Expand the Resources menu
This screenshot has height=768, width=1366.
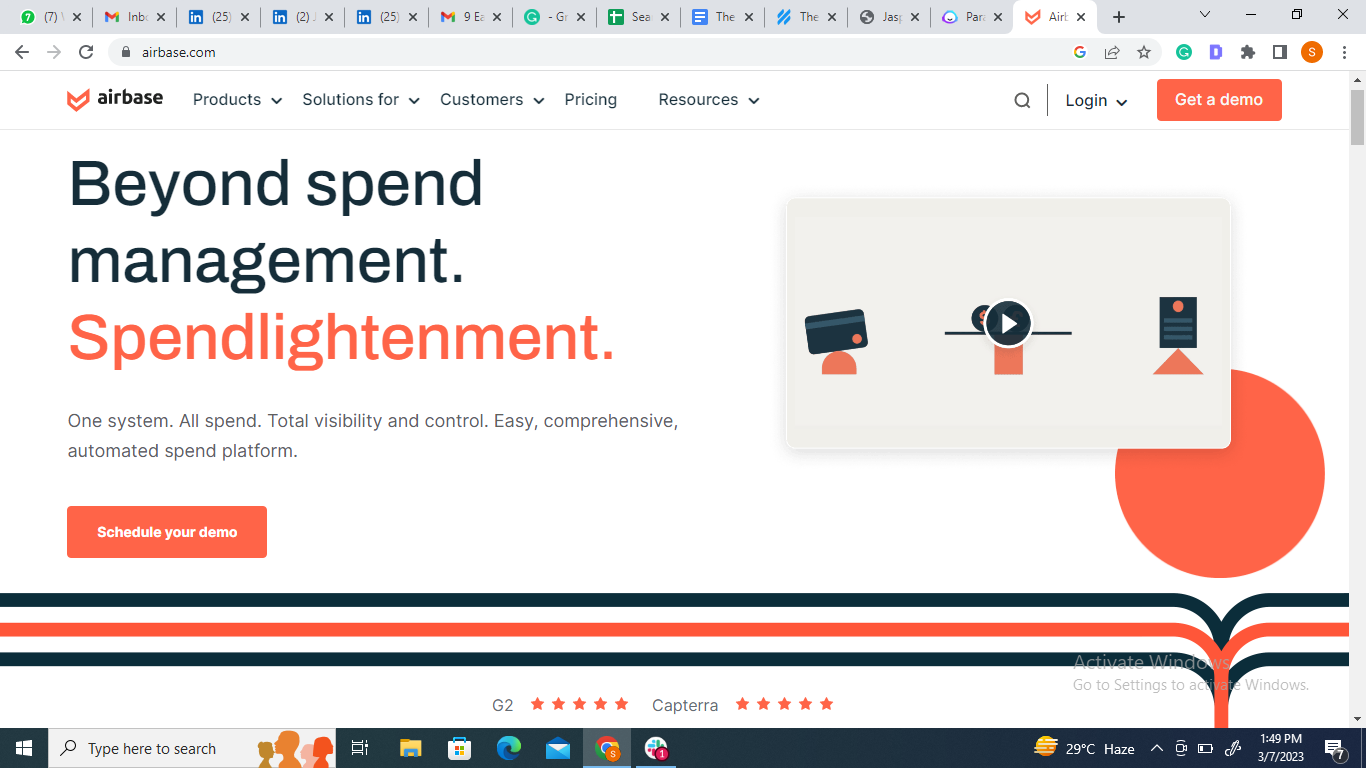coord(709,100)
